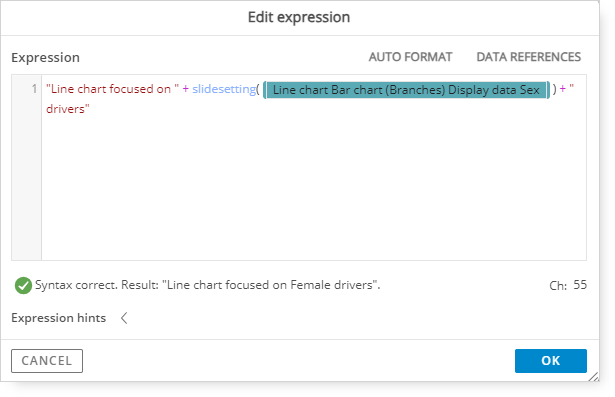Click the Edit expression dialog title
Viewport: 615px width, 397px height.
pyautogui.click(x=299, y=17)
